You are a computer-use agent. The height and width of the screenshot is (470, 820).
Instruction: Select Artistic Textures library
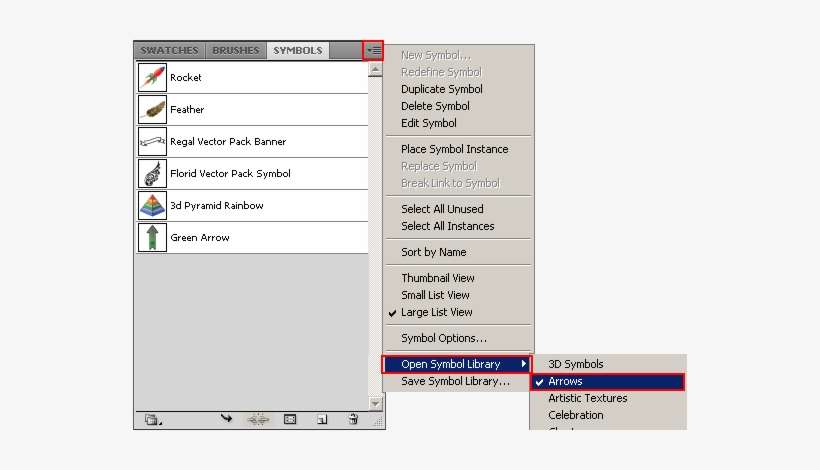[x=587, y=398]
